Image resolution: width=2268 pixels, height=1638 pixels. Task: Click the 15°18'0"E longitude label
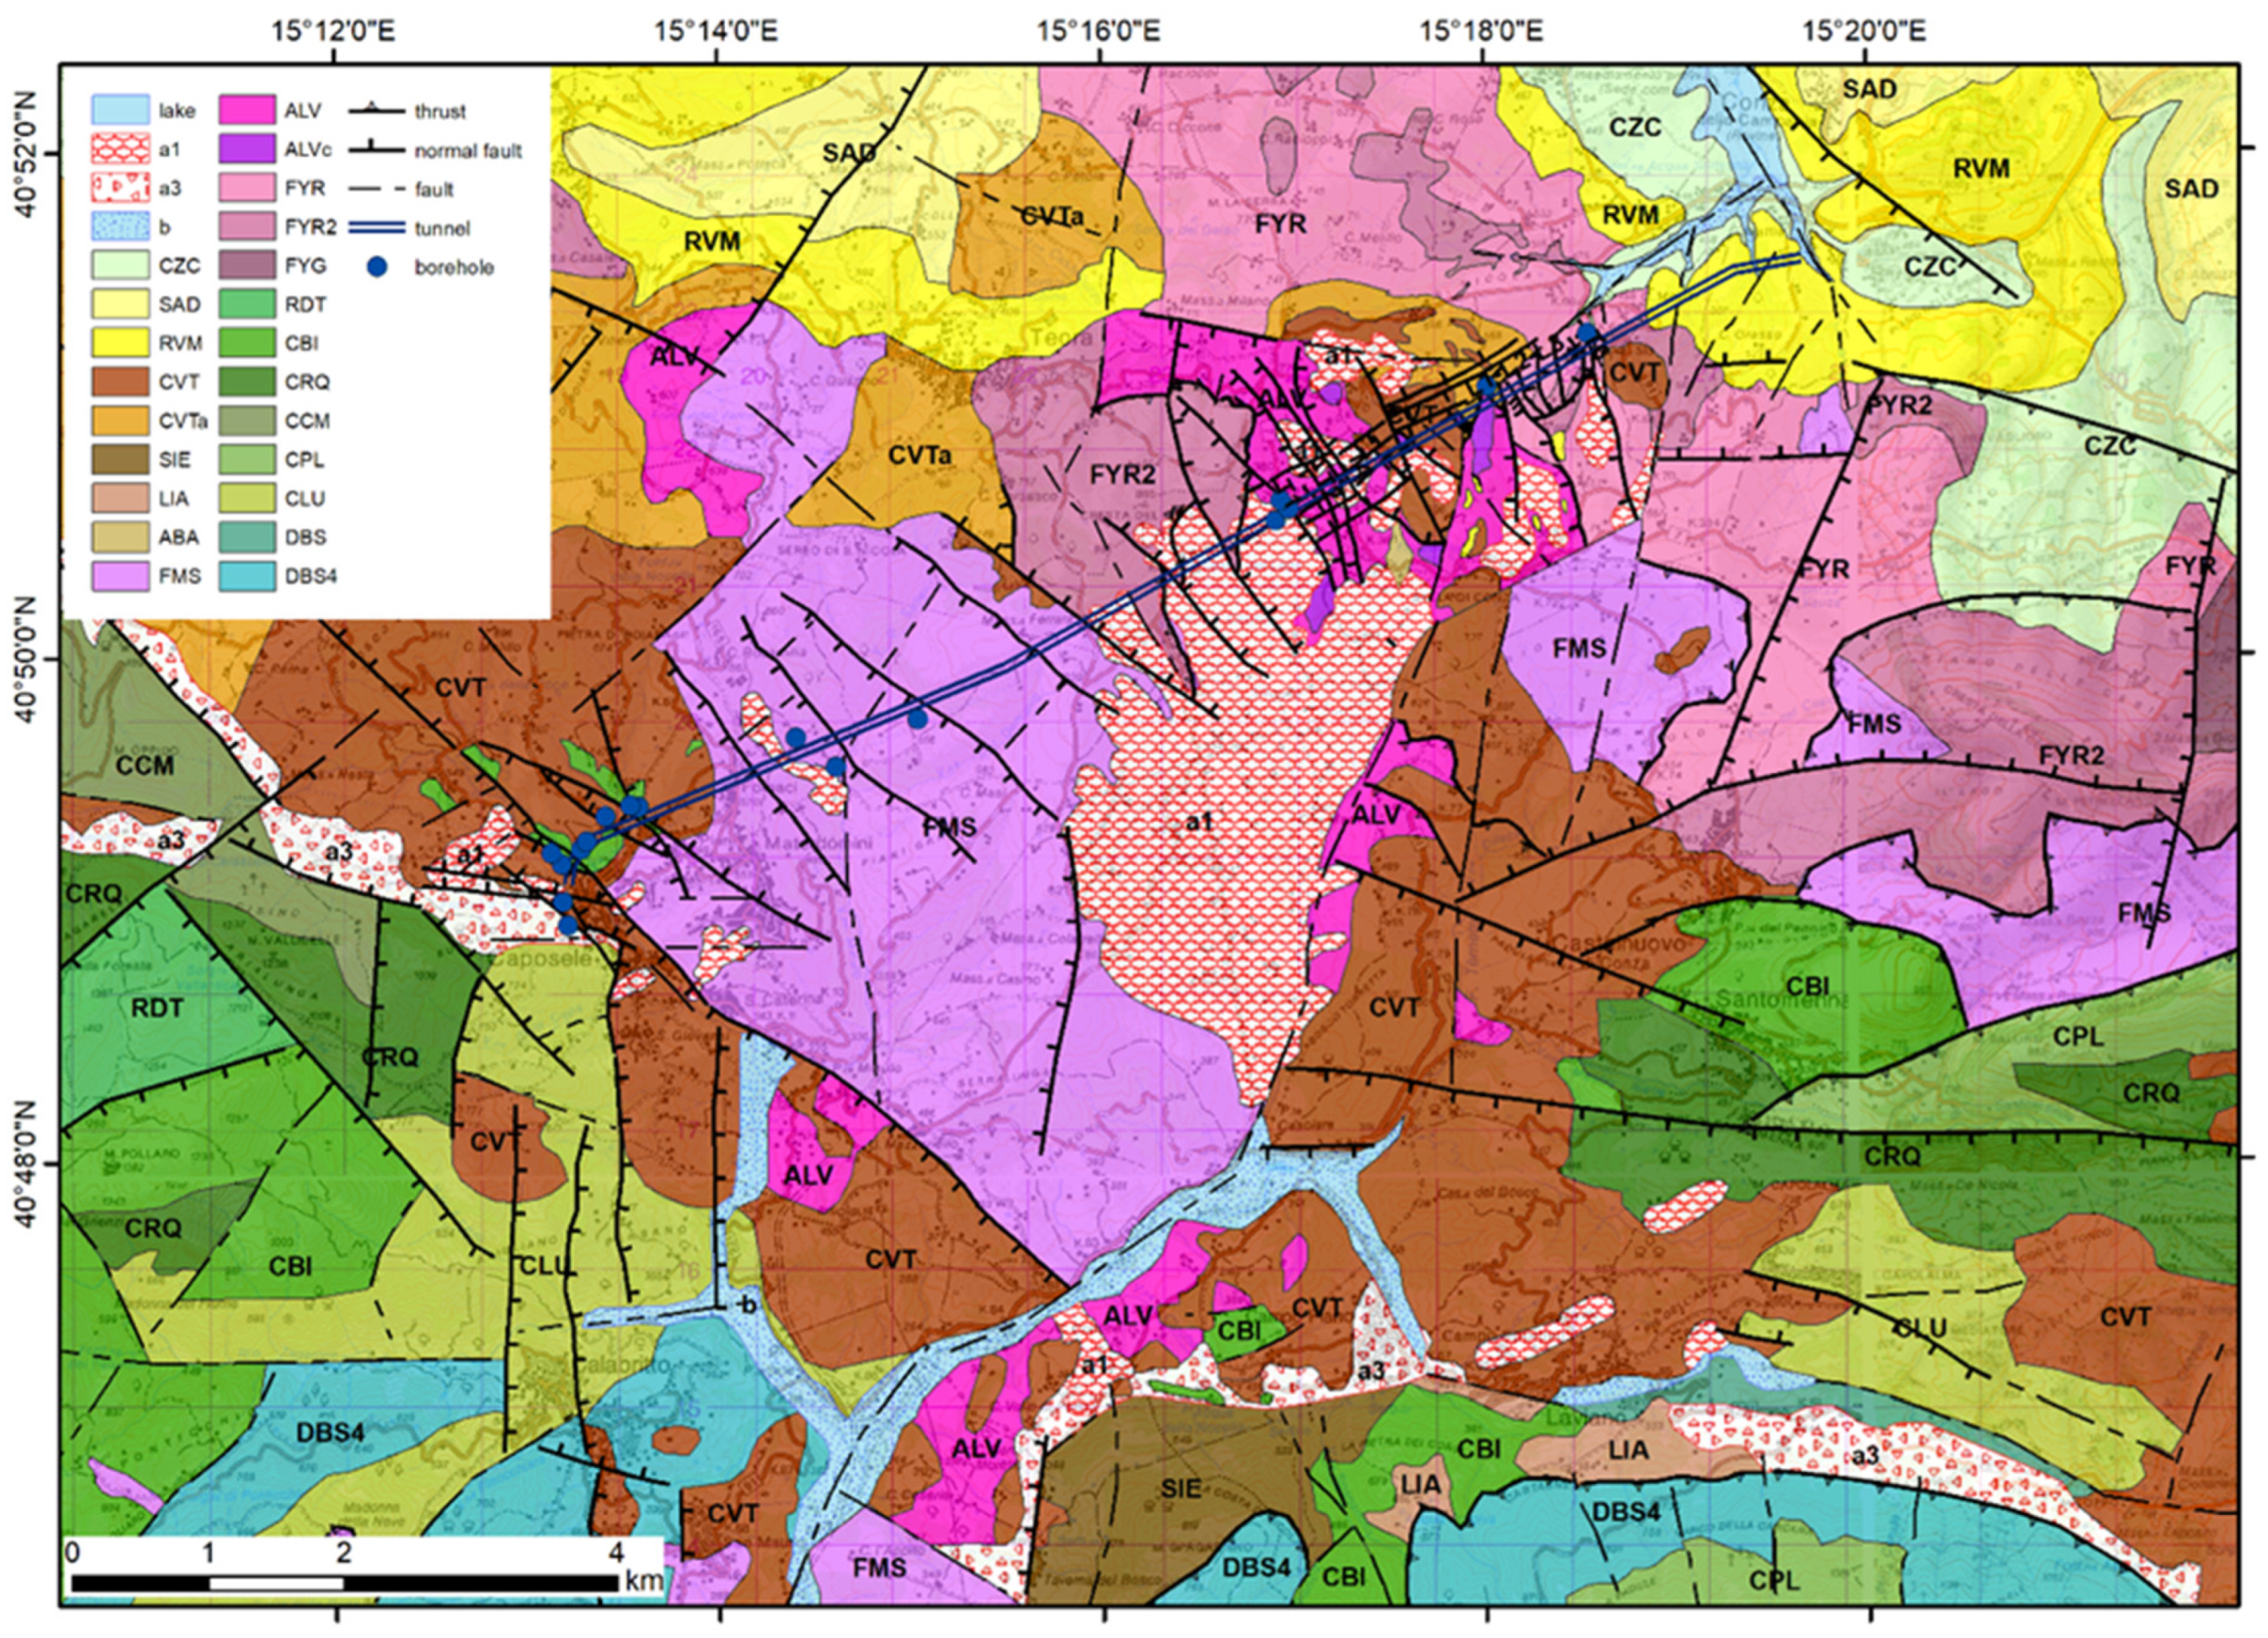1483,30
